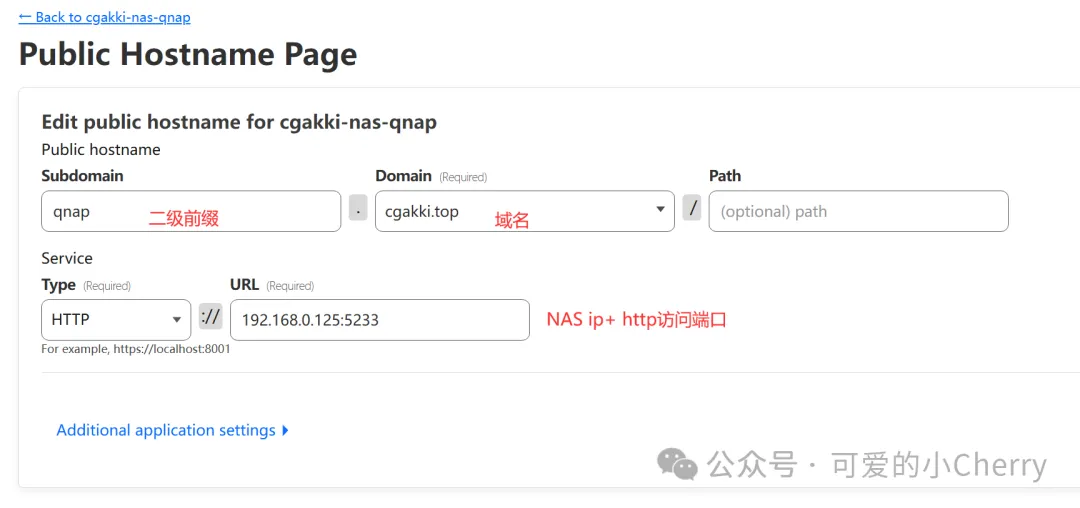Open the Domain dropdown showing cgakki.top
The height and width of the screenshot is (508, 1080).
point(525,211)
